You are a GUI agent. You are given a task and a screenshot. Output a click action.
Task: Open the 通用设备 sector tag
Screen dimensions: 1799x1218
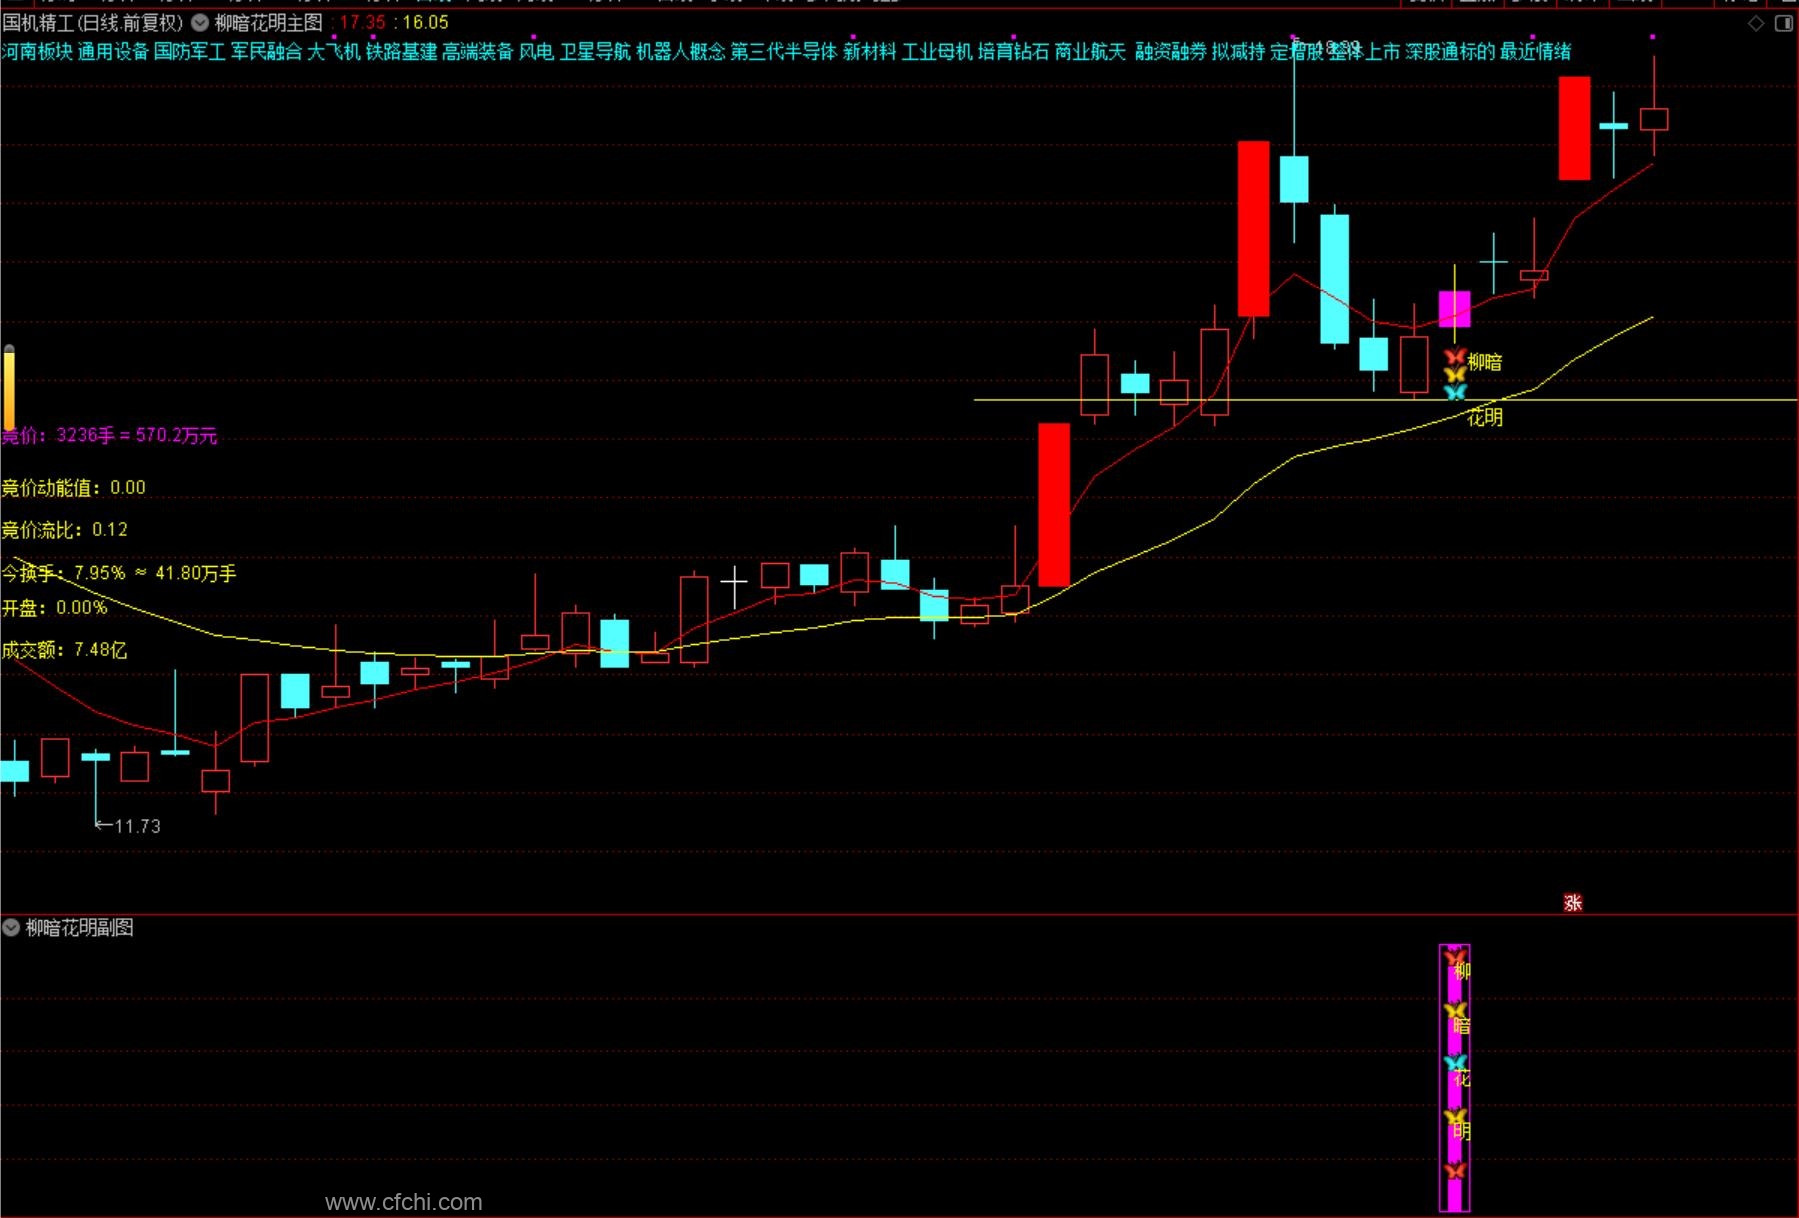[113, 51]
